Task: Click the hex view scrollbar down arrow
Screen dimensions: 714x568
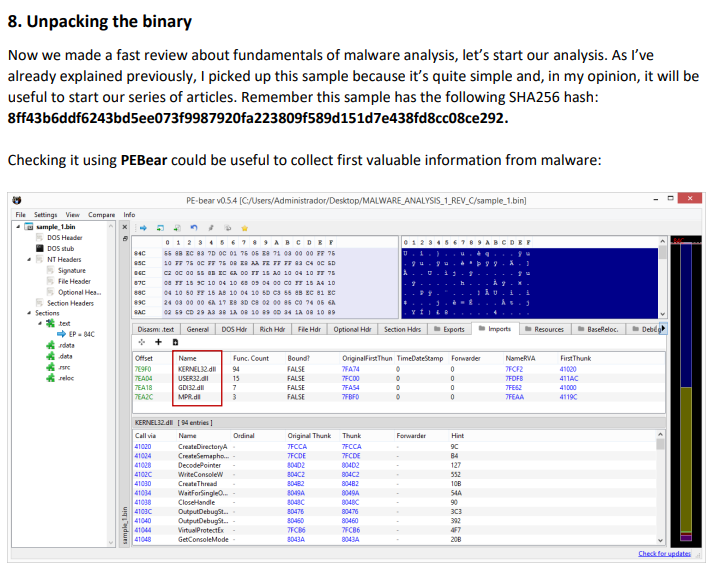Action: point(662,314)
